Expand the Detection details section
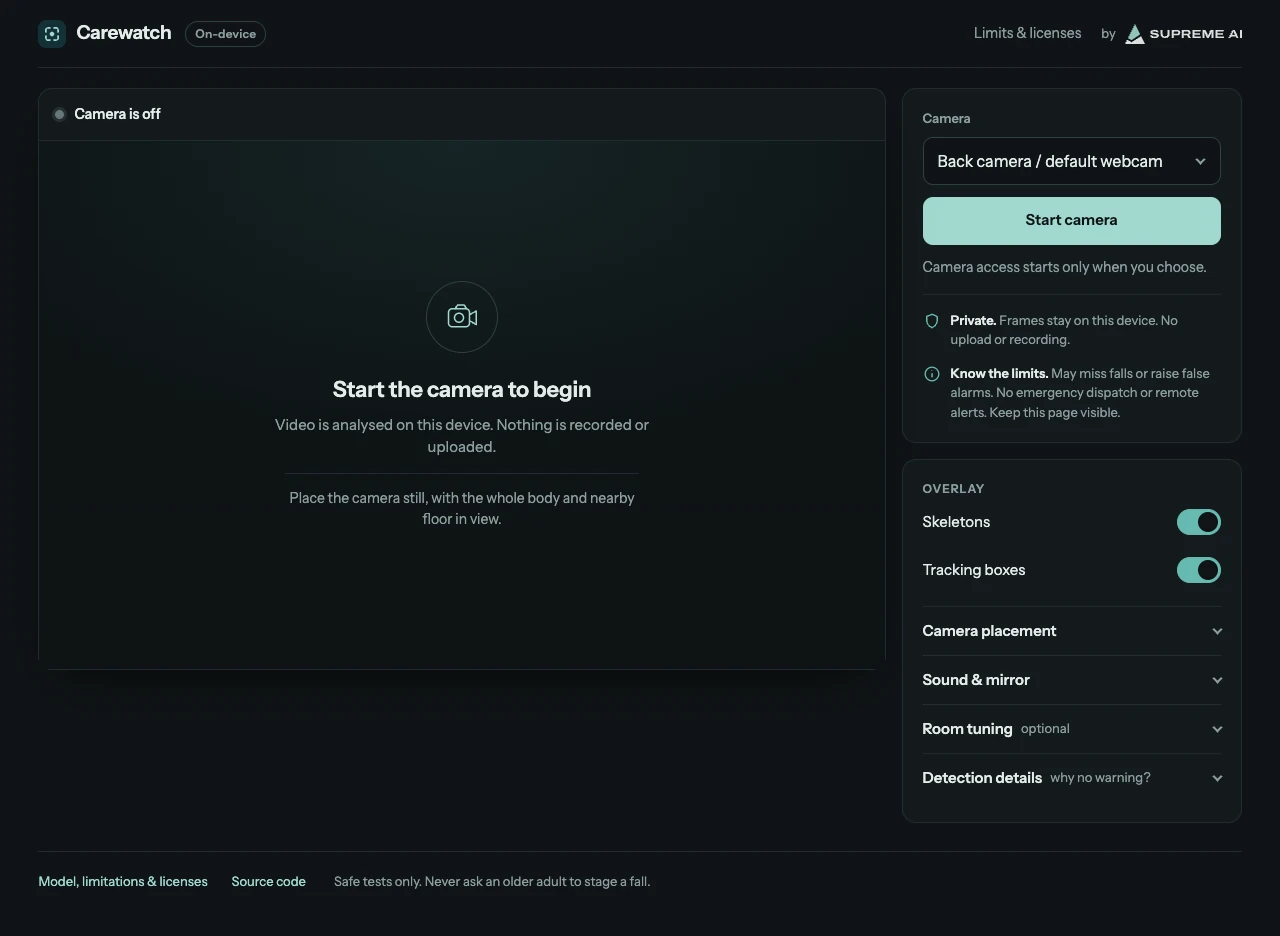This screenshot has height=936, width=1280. tap(1072, 778)
